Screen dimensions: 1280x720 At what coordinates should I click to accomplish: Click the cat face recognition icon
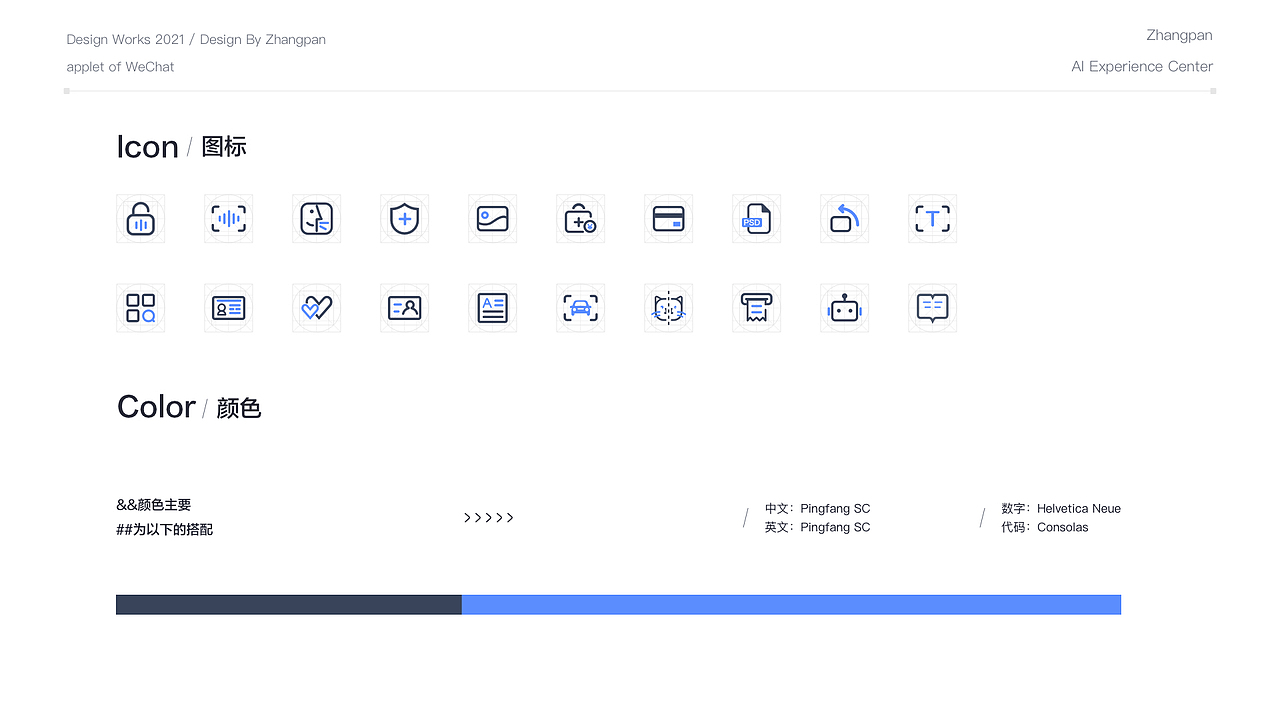click(x=668, y=308)
